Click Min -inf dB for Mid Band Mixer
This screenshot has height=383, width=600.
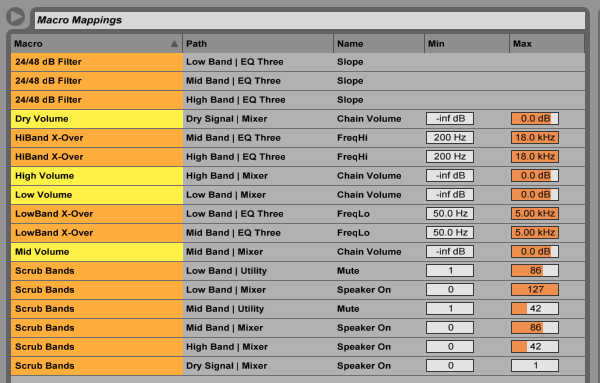pos(450,252)
